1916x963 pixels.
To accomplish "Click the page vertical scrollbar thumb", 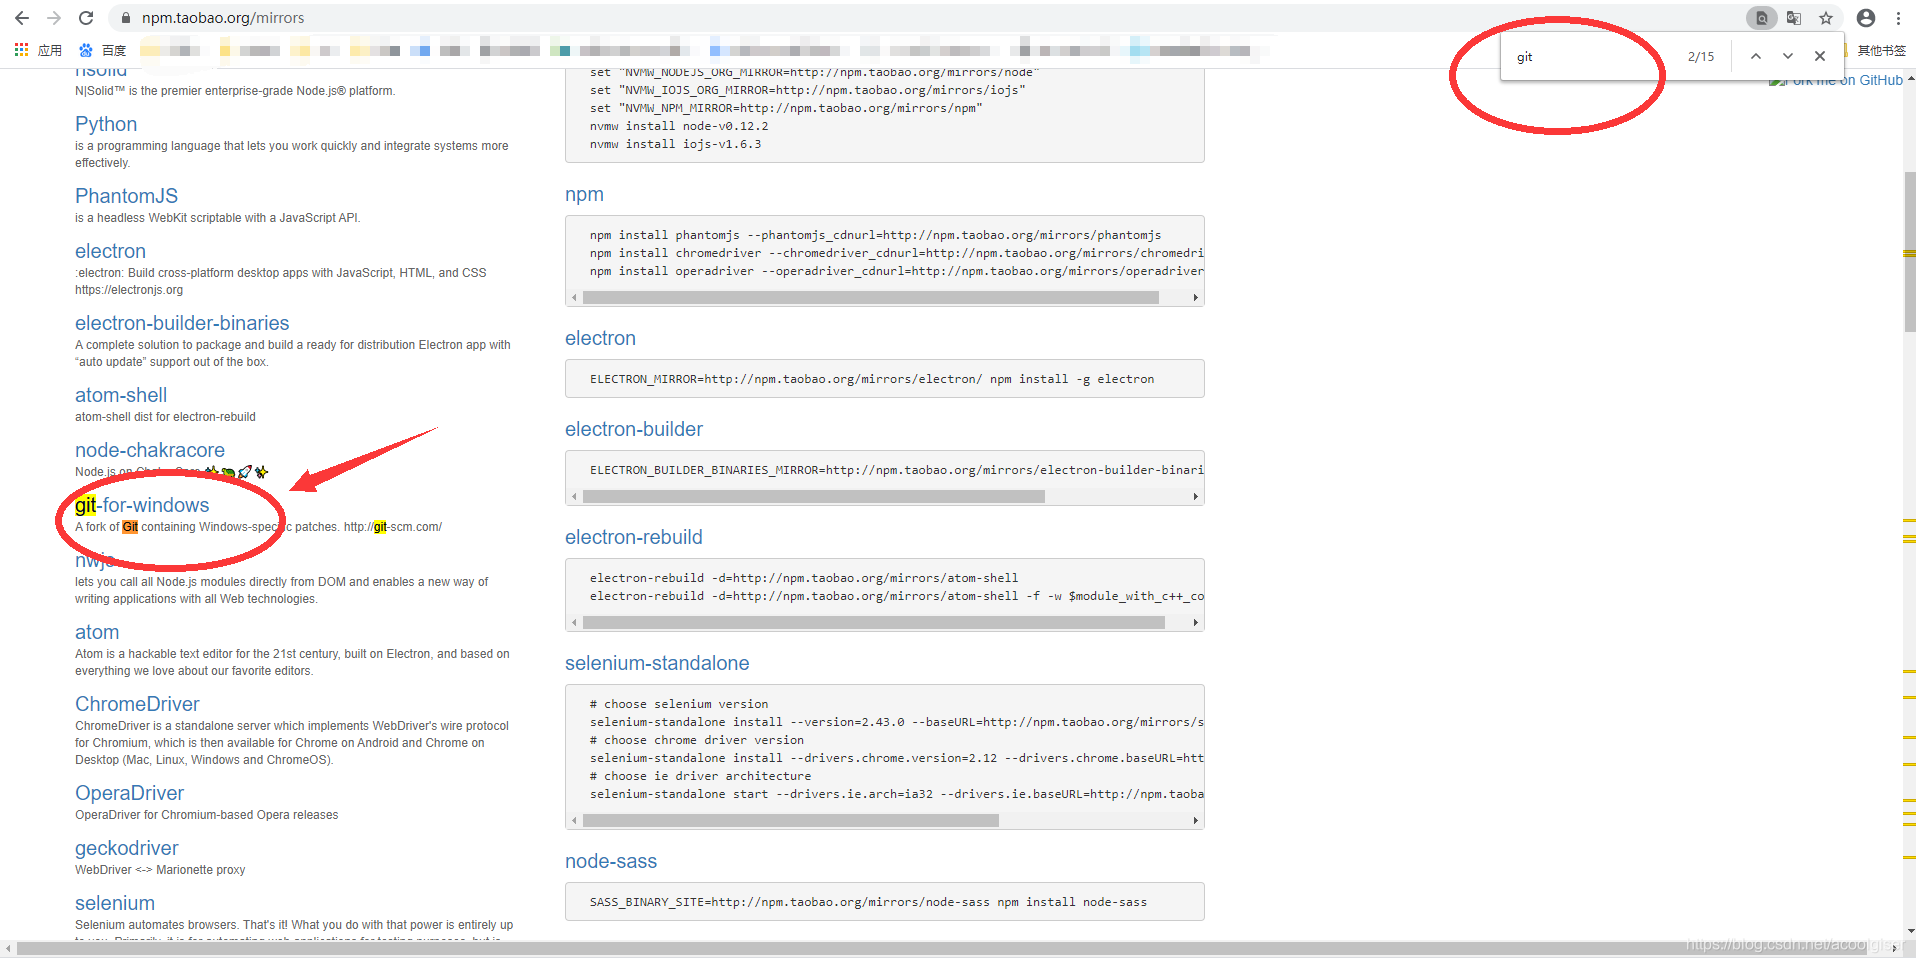I will coord(1909,250).
